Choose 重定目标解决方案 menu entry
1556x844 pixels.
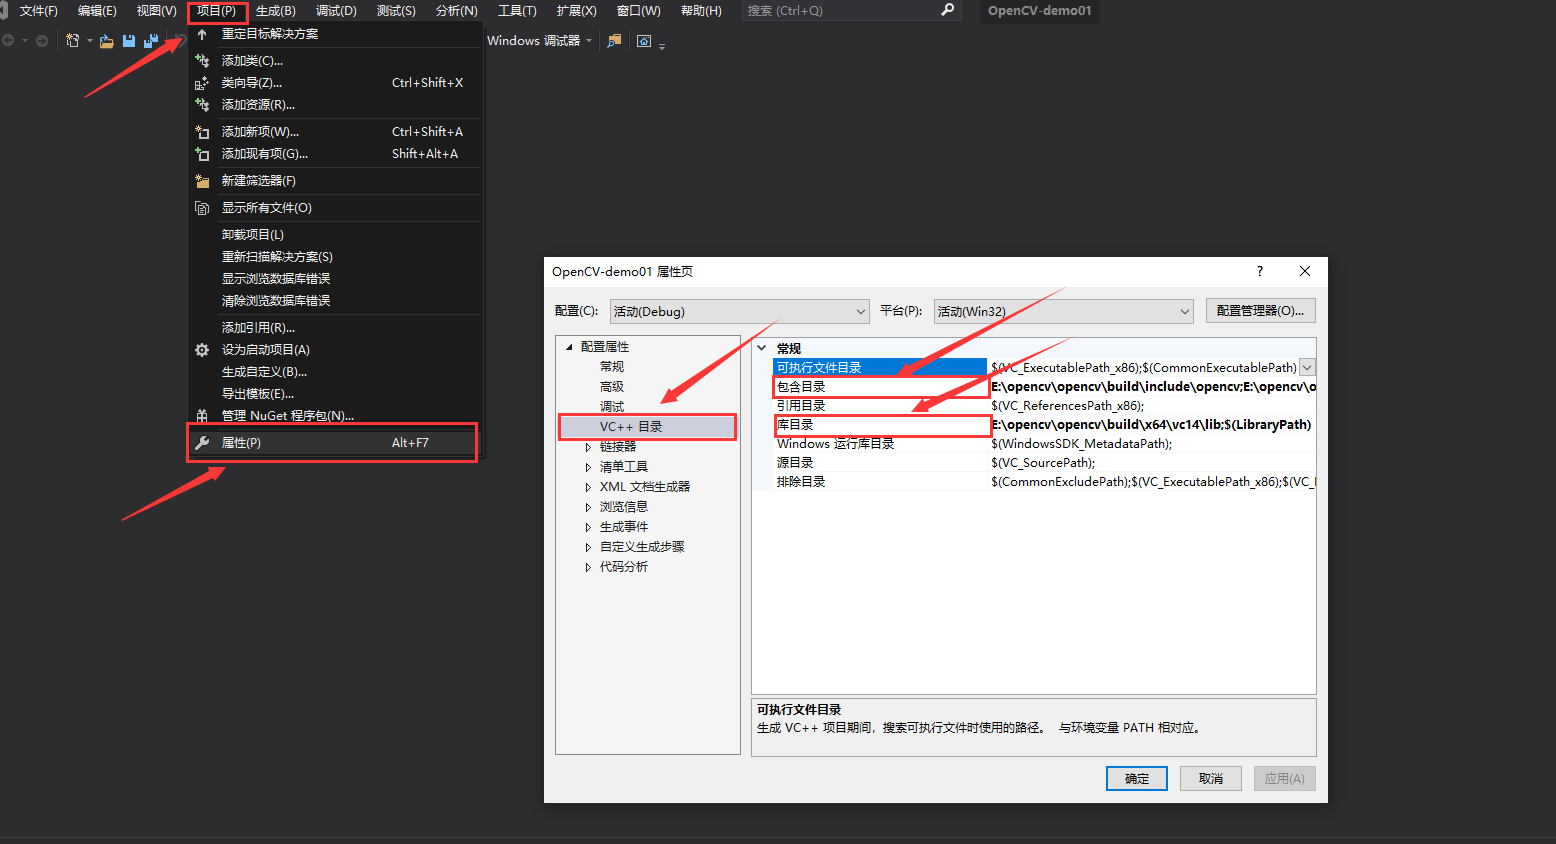coord(335,34)
